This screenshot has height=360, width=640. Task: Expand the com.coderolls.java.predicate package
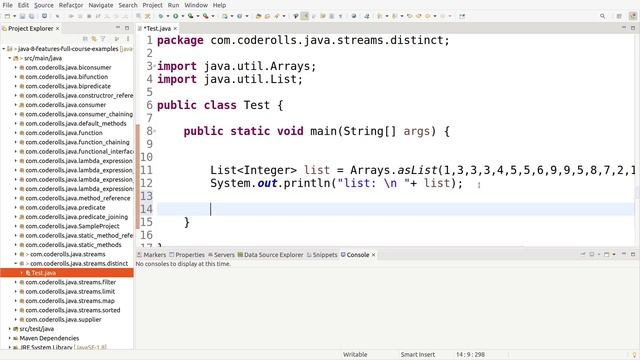coord(16,207)
